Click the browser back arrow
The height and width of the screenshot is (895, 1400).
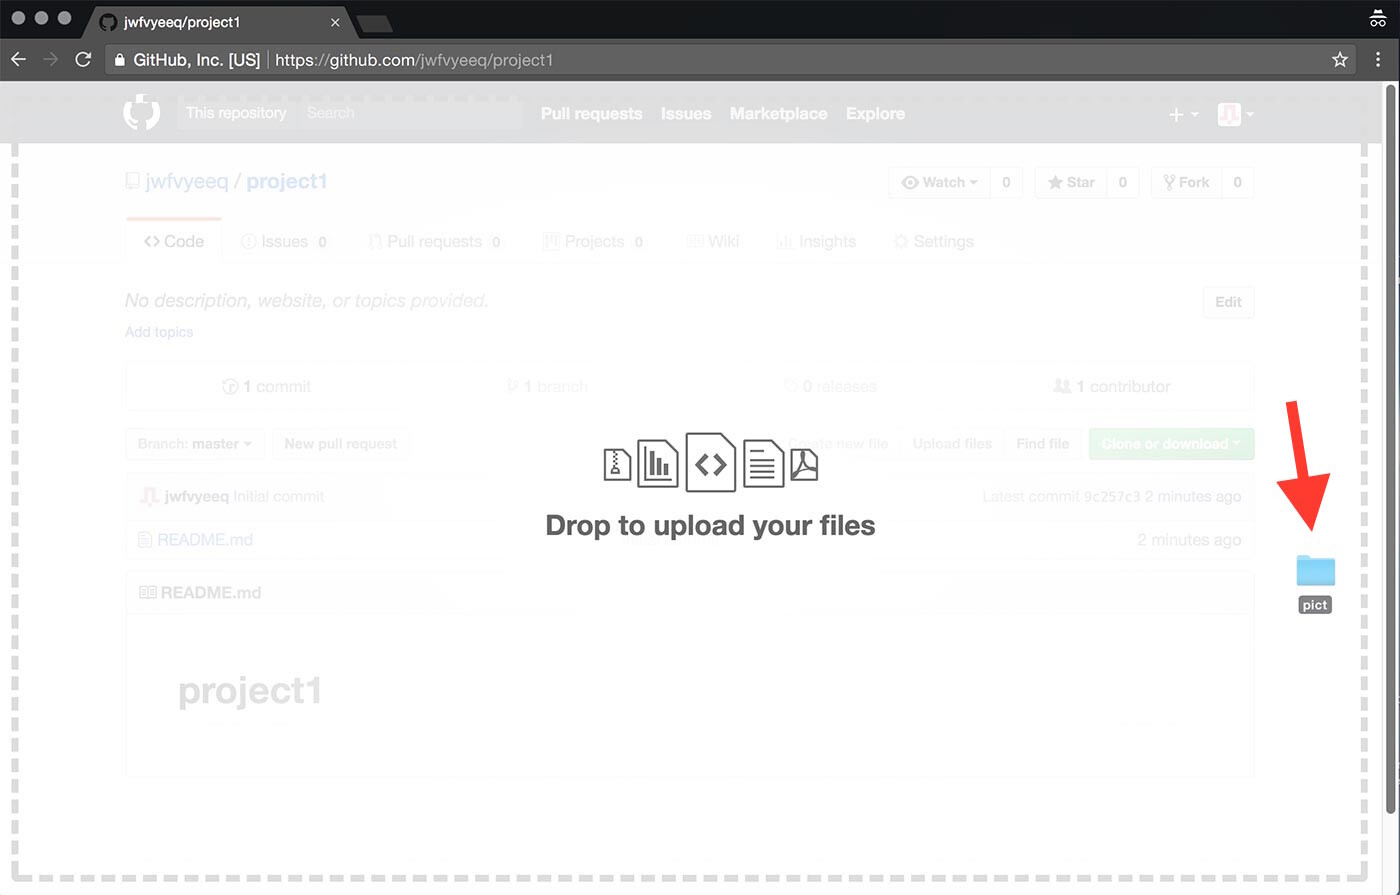pos(18,60)
